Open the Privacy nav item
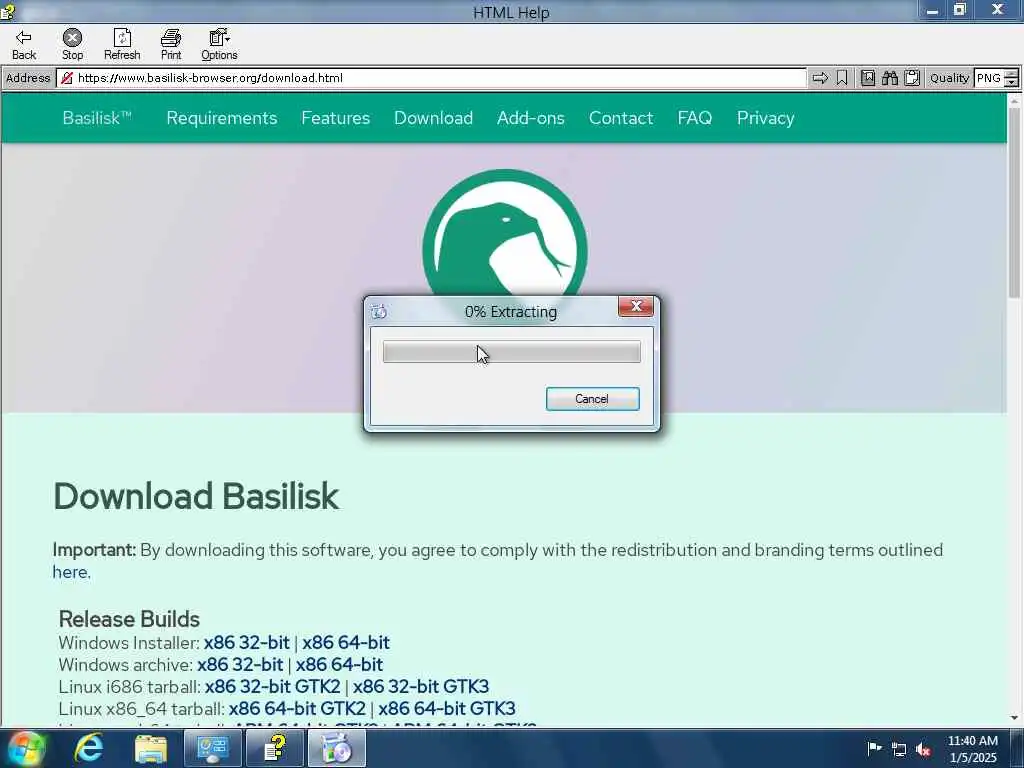Image resolution: width=1024 pixels, height=768 pixels. point(765,118)
